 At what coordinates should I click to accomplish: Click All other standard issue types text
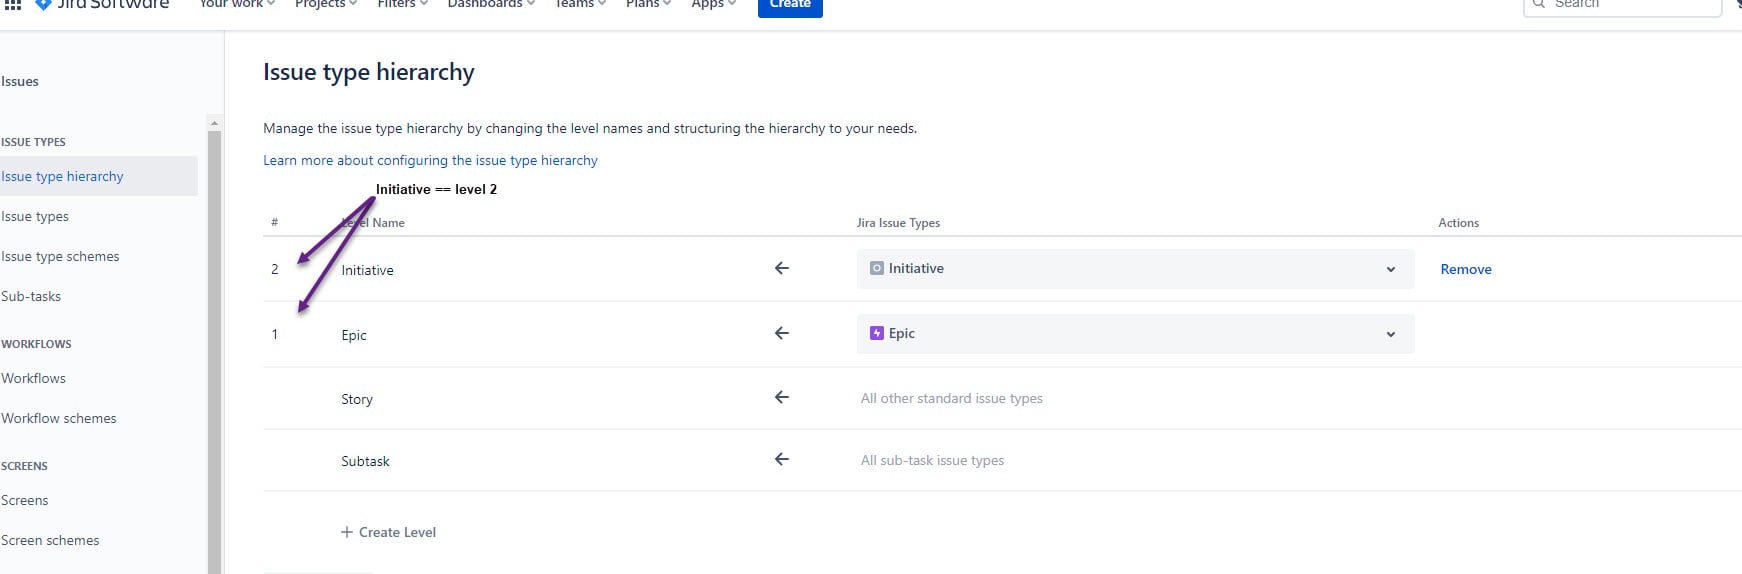(952, 398)
